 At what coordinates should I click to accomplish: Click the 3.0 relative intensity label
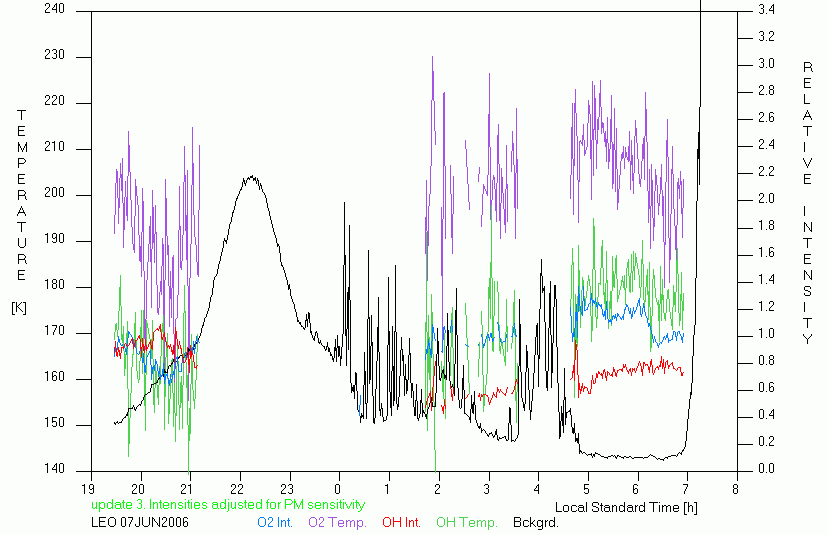click(x=766, y=63)
